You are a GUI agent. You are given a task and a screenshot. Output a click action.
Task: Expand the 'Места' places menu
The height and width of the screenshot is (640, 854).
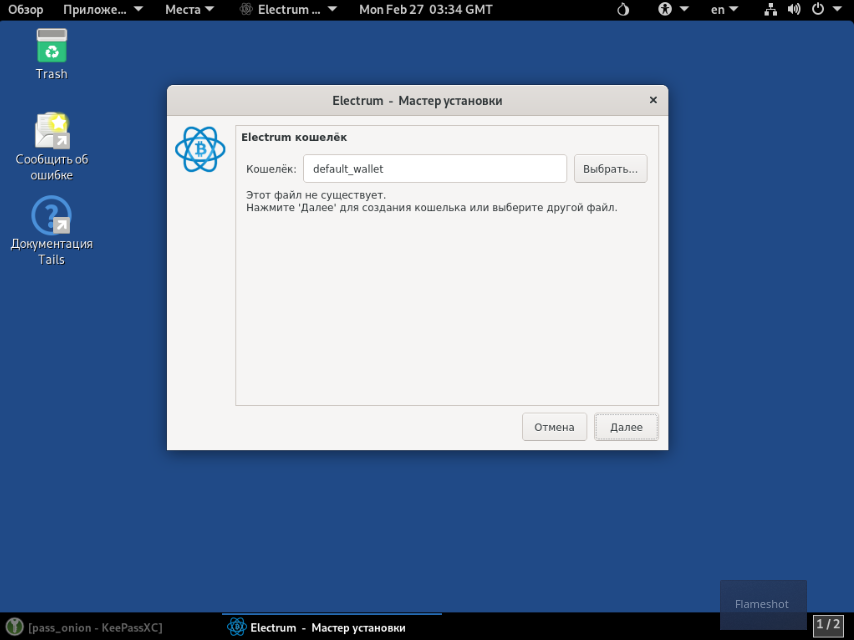pyautogui.click(x=189, y=10)
